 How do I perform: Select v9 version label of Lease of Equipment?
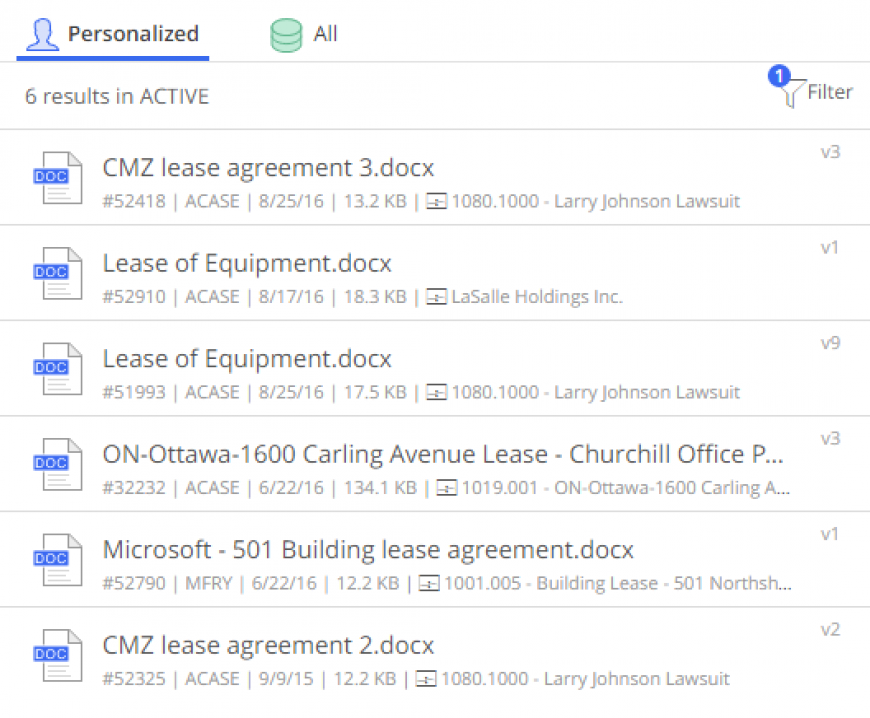point(830,343)
